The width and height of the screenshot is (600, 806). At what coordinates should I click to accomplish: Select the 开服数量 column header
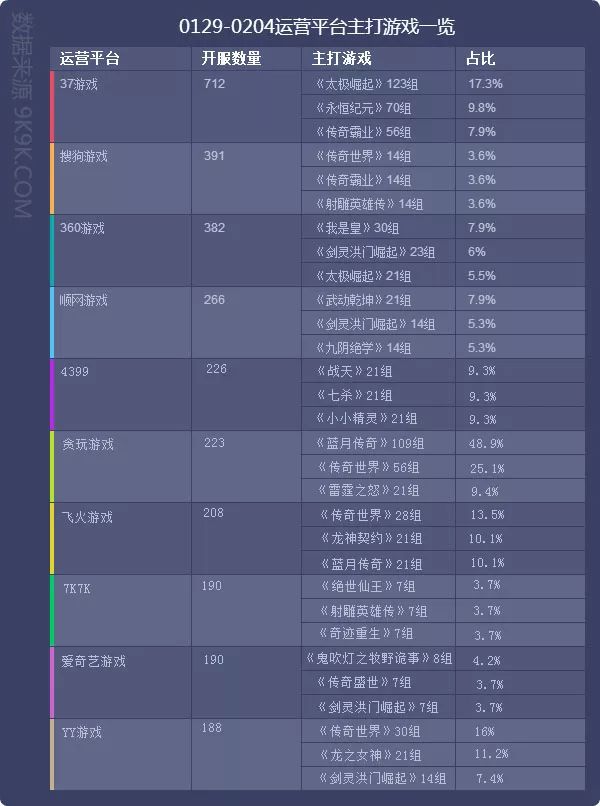coord(231,59)
